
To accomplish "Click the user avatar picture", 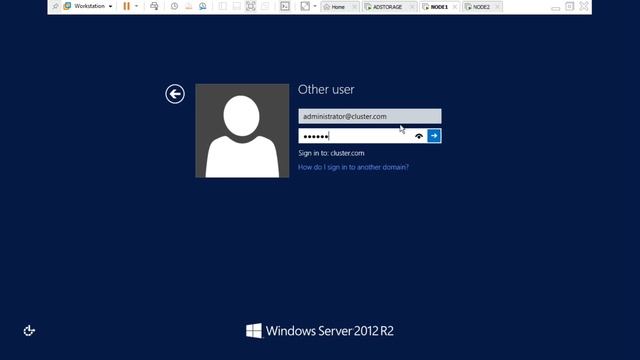I will click(242, 131).
